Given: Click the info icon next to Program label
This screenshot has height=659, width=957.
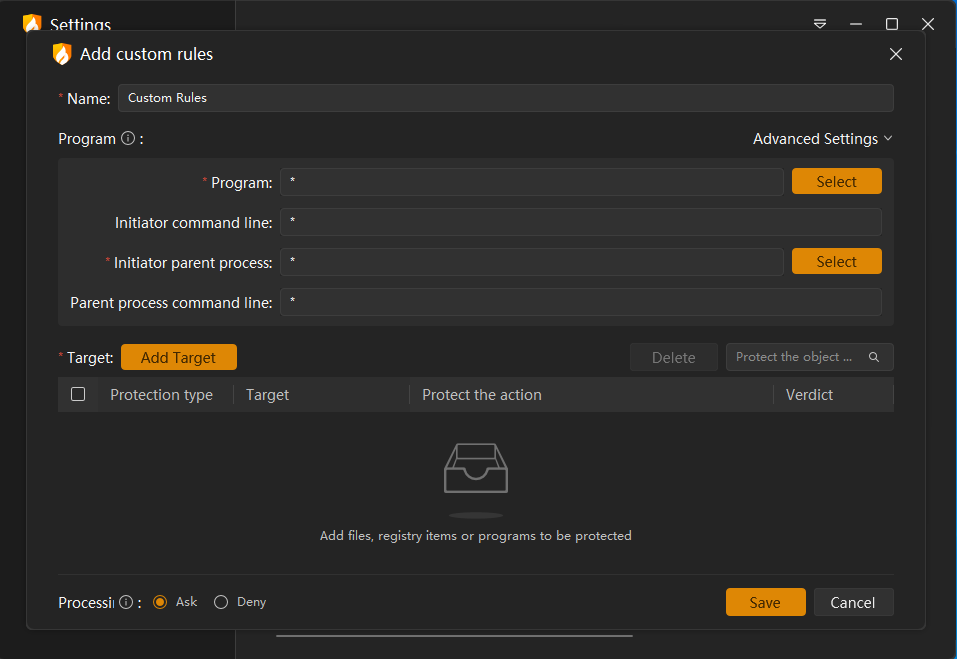Looking at the screenshot, I should (x=128, y=139).
